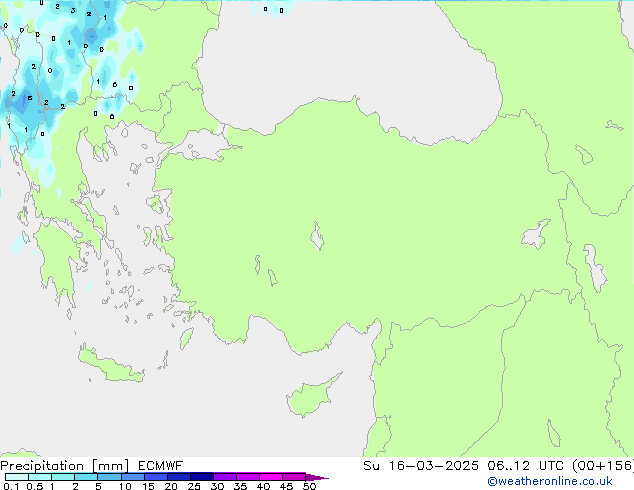The height and width of the screenshot is (490, 634).
Task: Click the "20" legend scale label
Action: pos(171,486)
